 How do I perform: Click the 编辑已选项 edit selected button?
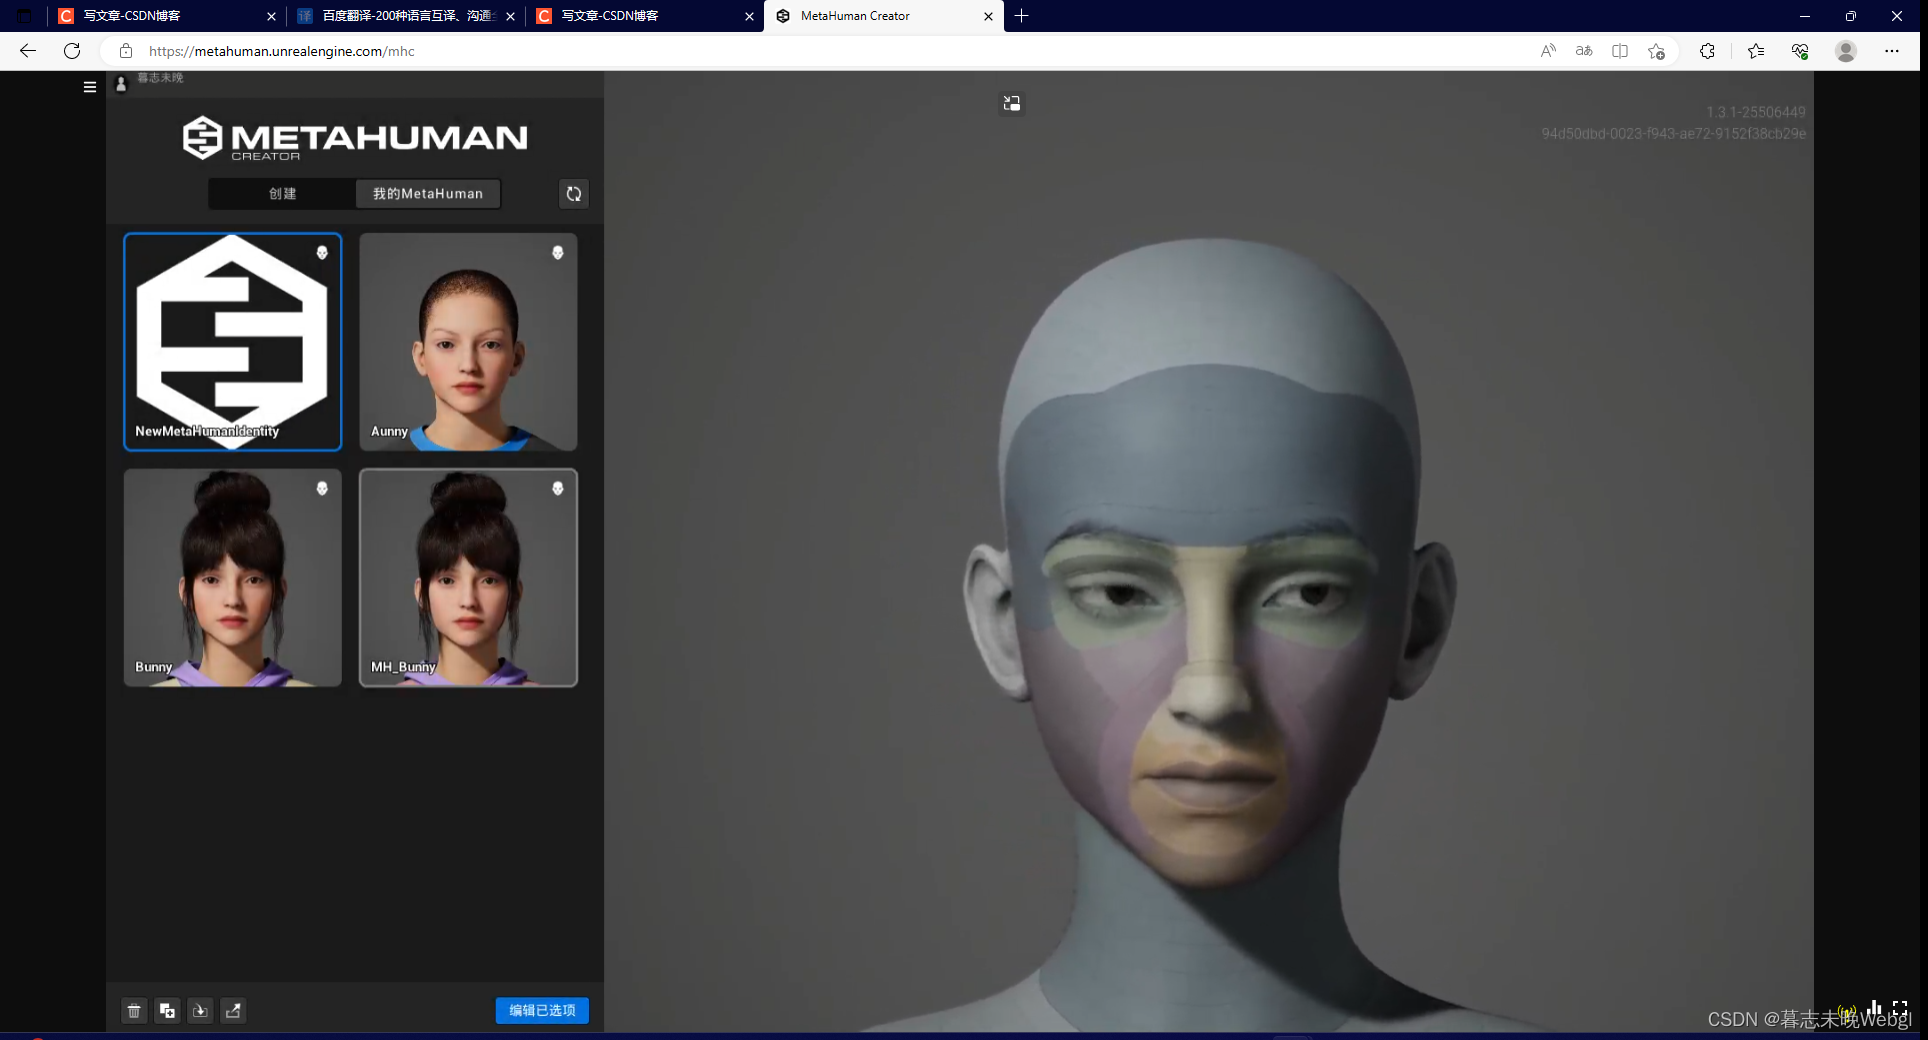click(x=542, y=1011)
